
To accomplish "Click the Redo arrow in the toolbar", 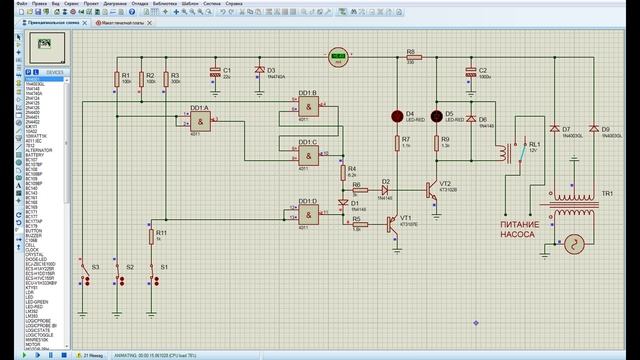I will pyautogui.click(x=231, y=12).
